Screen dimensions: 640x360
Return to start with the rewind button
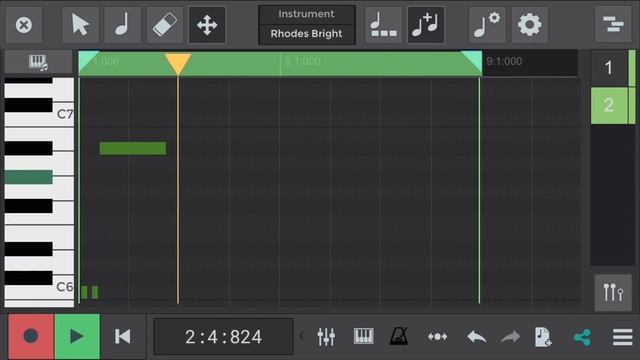[x=123, y=336]
